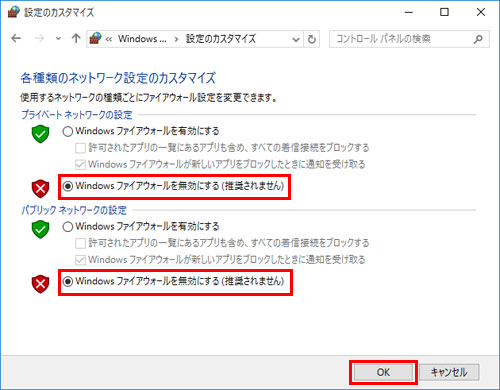Maximize the window

pos(444,12)
